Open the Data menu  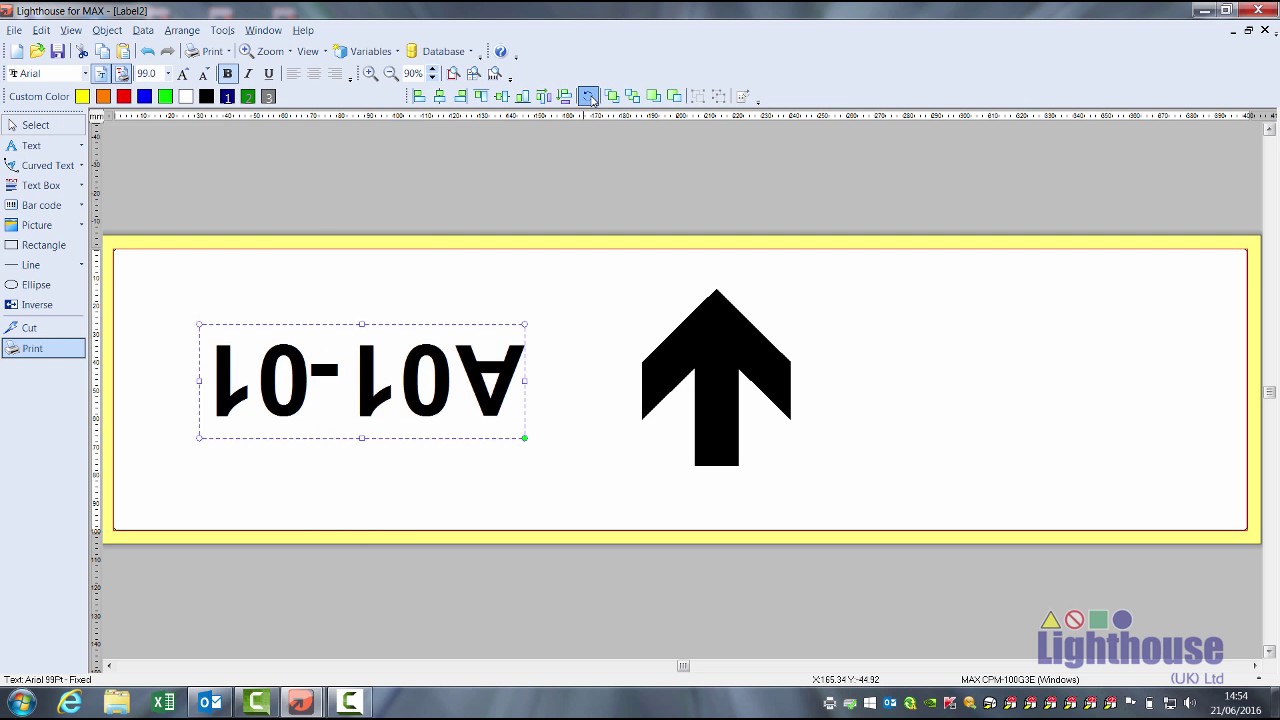[143, 30]
